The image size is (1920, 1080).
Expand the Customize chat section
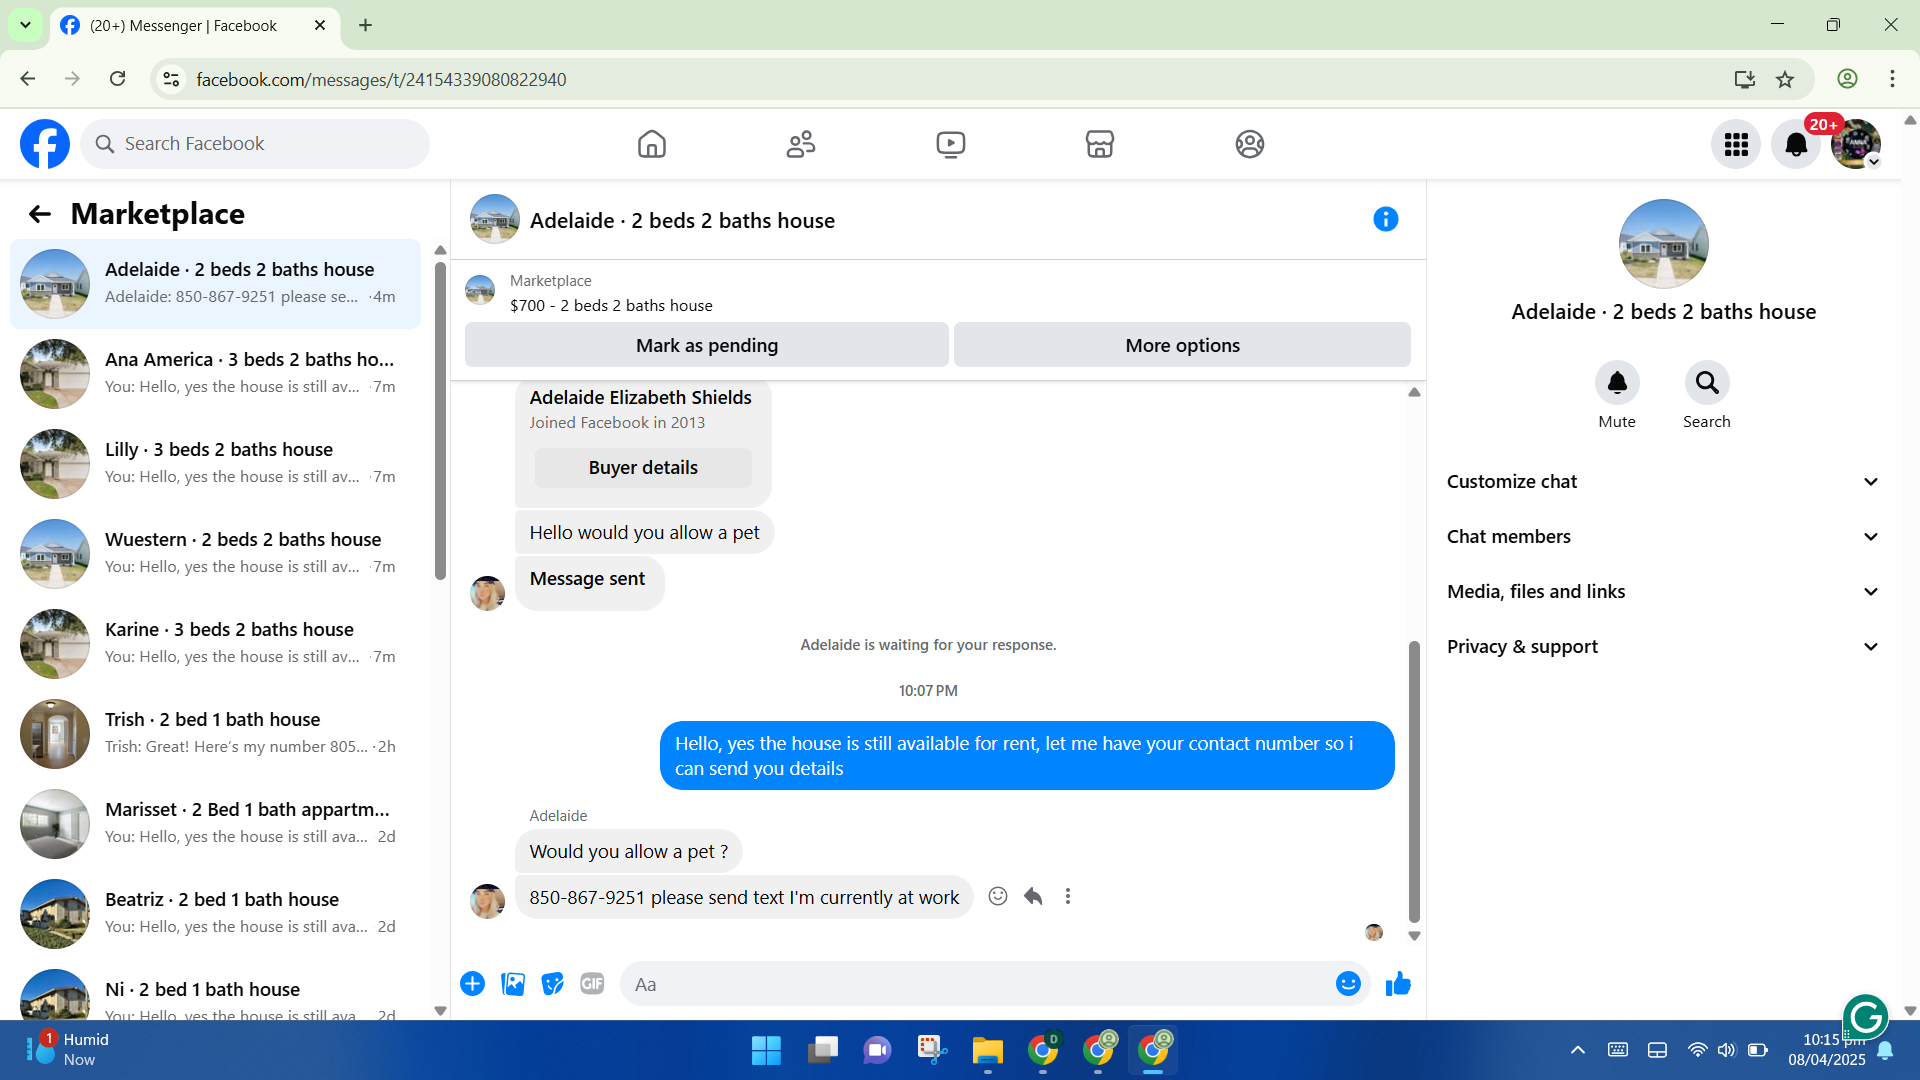click(1663, 482)
